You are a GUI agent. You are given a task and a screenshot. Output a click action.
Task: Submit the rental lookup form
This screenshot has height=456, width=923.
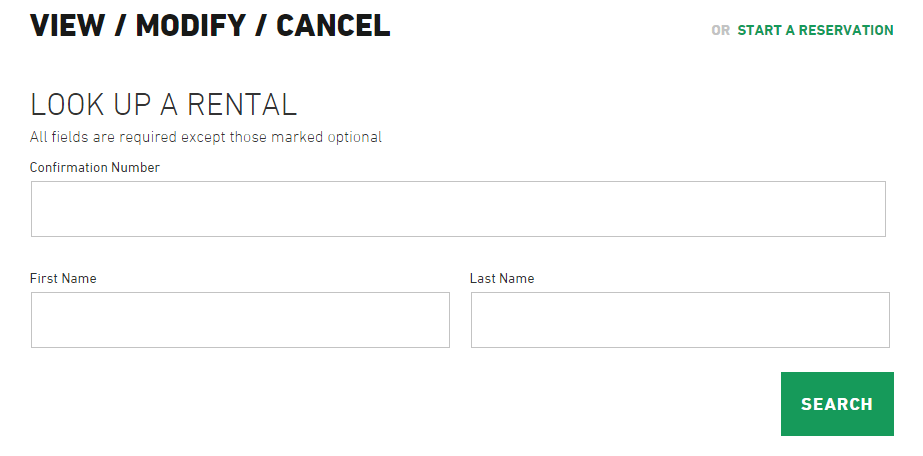coord(836,404)
